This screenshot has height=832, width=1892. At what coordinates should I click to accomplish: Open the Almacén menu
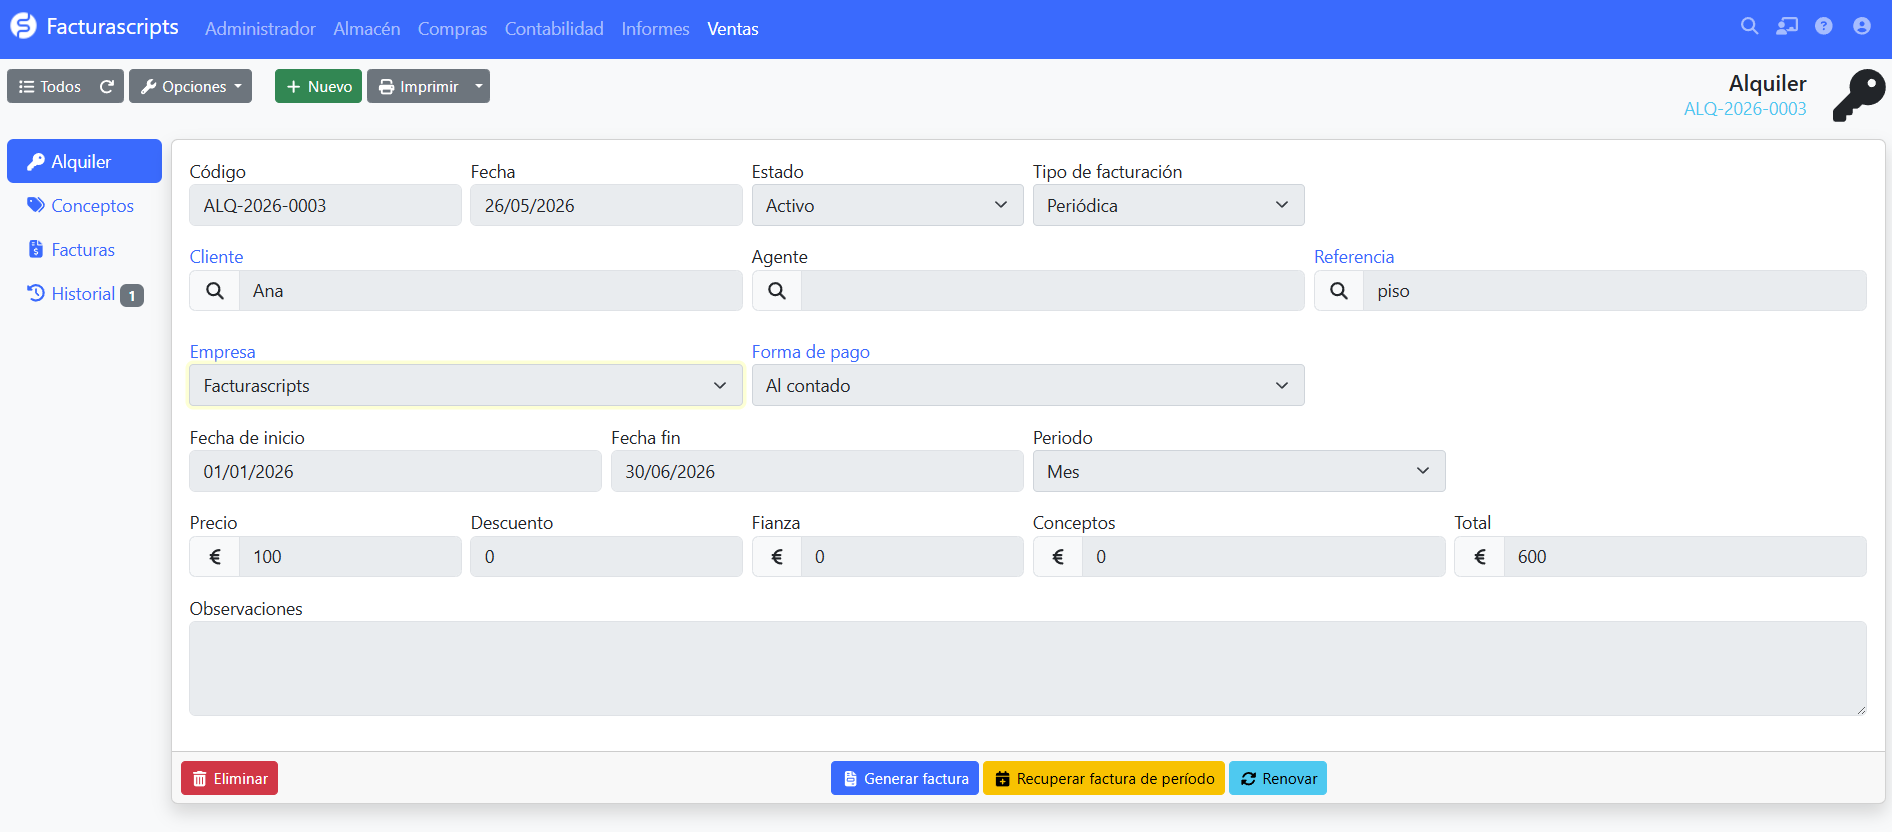tap(367, 29)
